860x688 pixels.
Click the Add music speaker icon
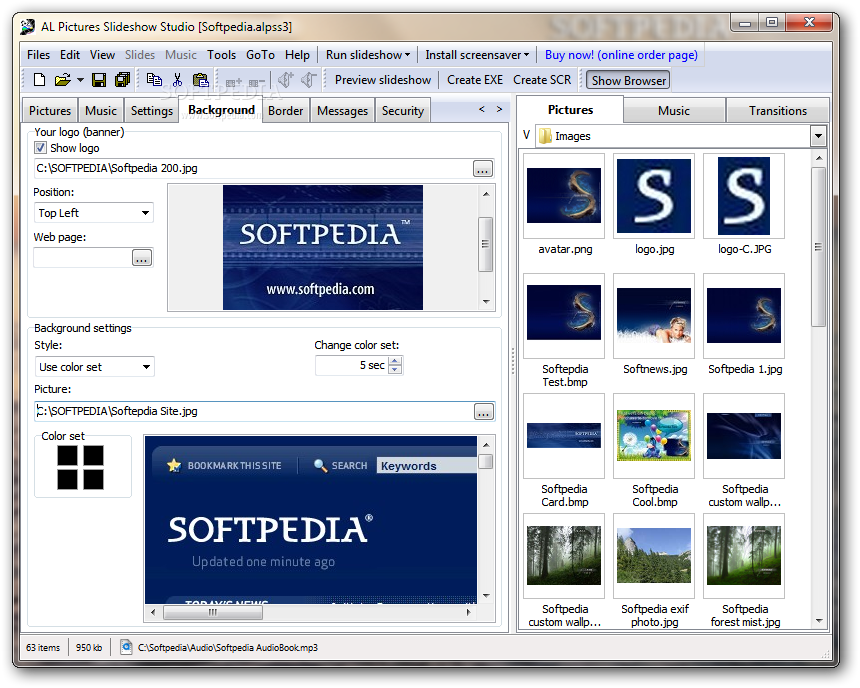pos(285,80)
